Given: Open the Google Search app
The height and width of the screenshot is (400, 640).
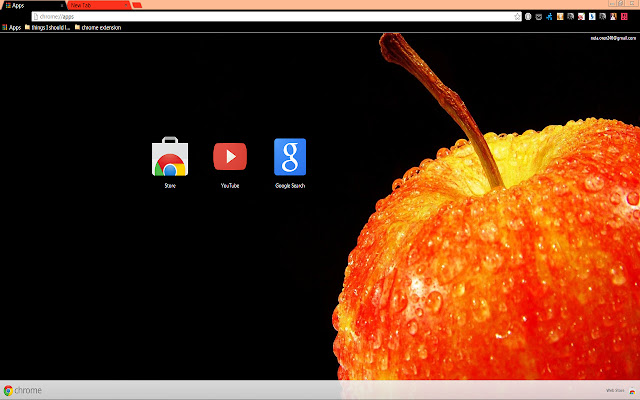Looking at the screenshot, I should click(x=290, y=156).
